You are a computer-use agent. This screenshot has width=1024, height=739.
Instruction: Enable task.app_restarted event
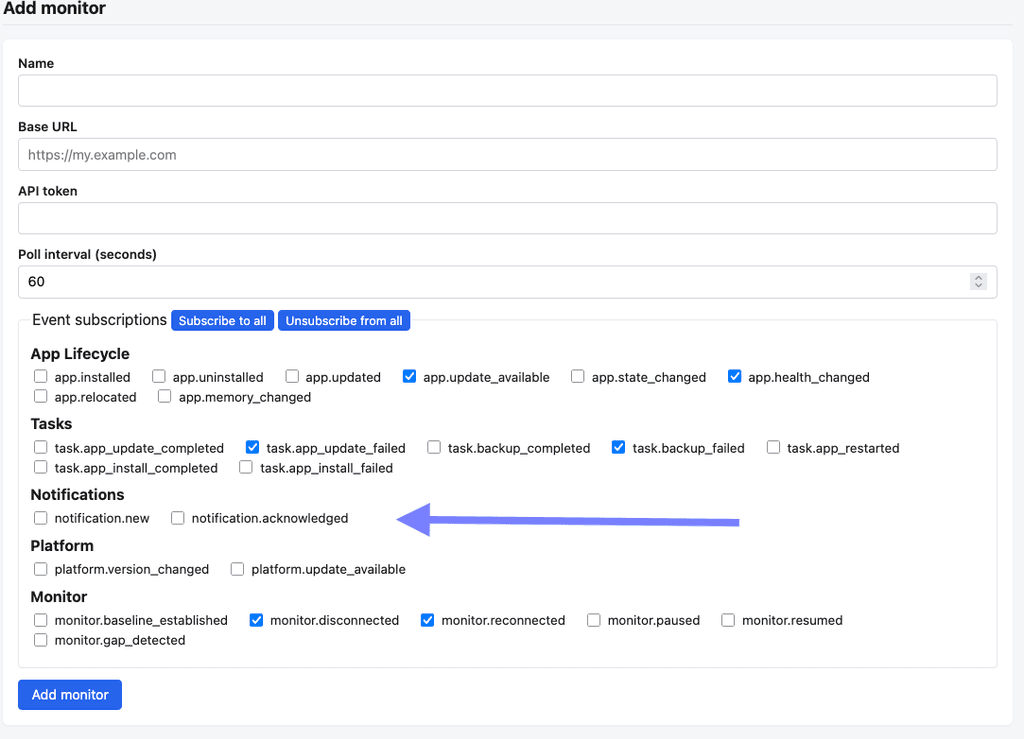pos(773,447)
